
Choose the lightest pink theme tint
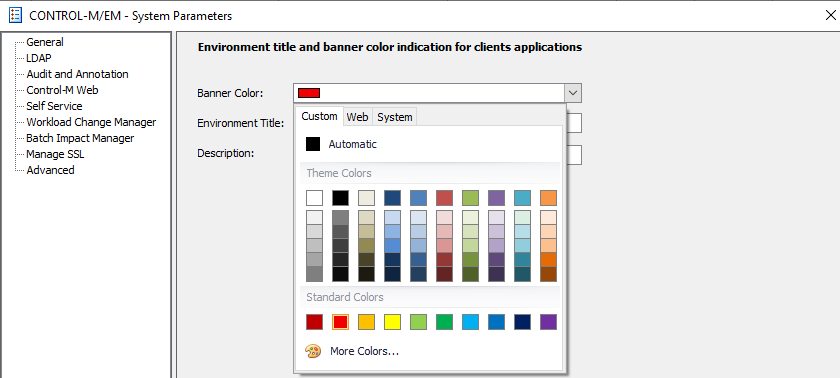444,217
